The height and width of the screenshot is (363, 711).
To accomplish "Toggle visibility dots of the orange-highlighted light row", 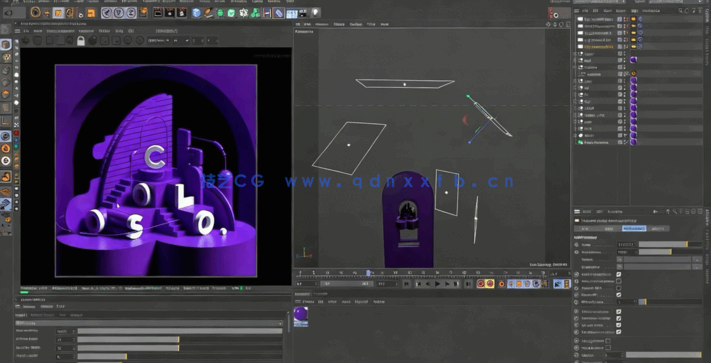I will (x=626, y=46).
